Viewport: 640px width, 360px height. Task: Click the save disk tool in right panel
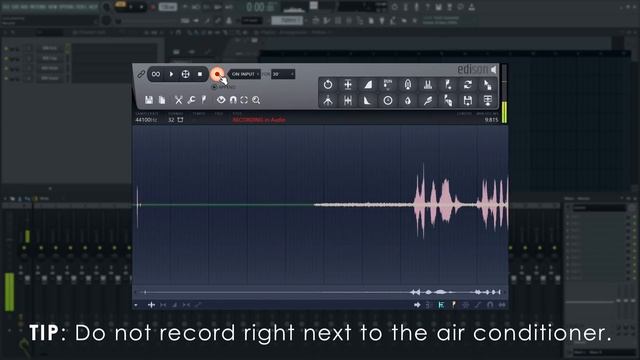[x=468, y=100]
